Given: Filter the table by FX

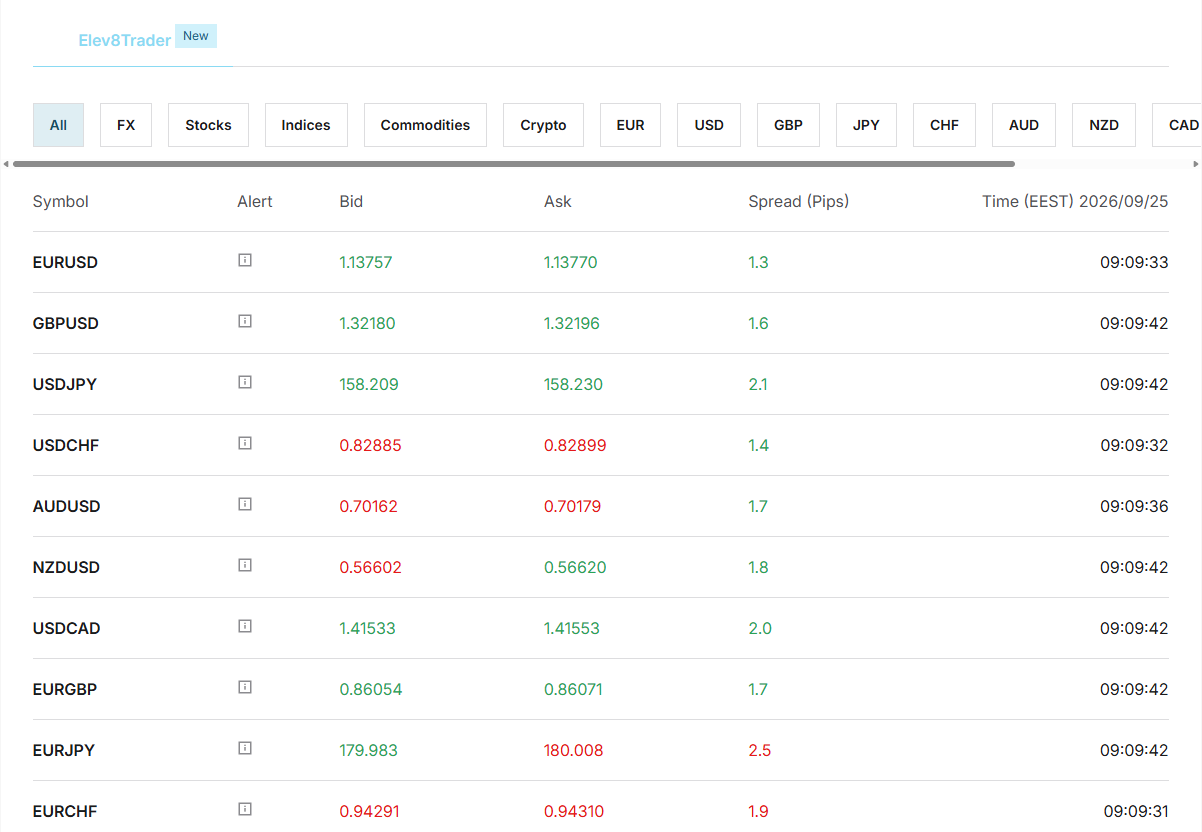Looking at the screenshot, I should pos(126,125).
